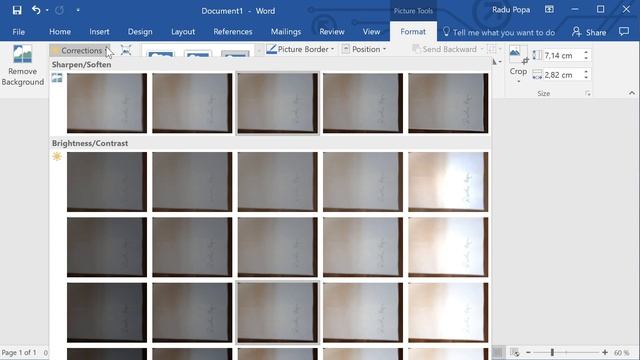Open the Picture Border dropdown
This screenshot has width=640, height=360.
coord(300,49)
